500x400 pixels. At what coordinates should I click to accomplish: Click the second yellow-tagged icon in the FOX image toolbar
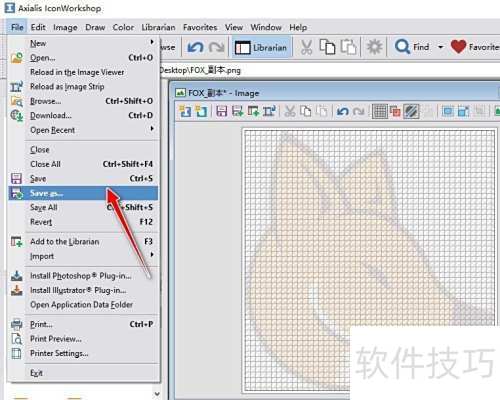coord(201,111)
